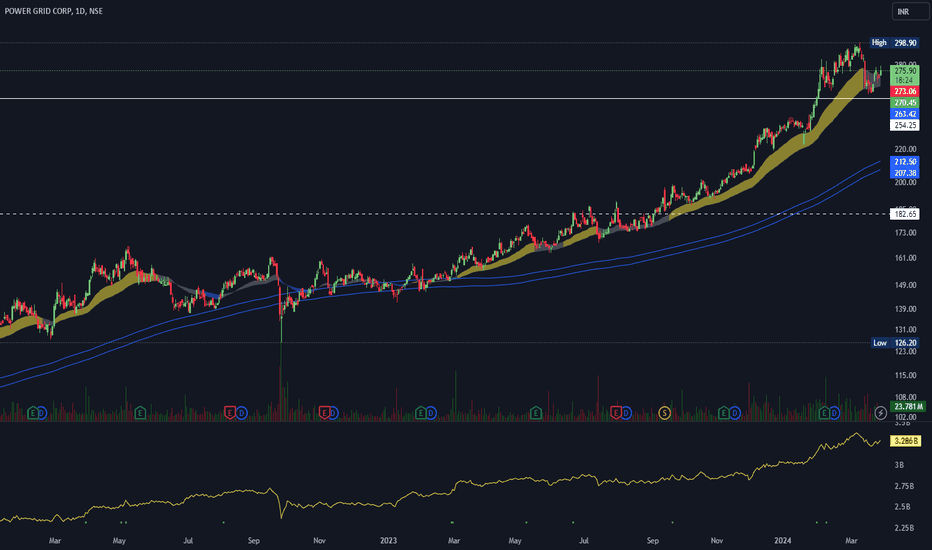Click the 126.20 low price label
This screenshot has width=932, height=550.
coord(905,342)
